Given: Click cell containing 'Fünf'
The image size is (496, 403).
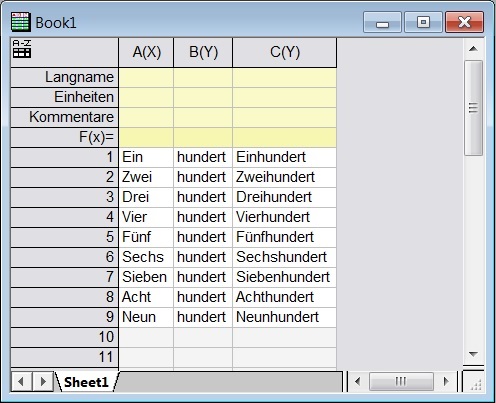Looking at the screenshot, I should (146, 237).
